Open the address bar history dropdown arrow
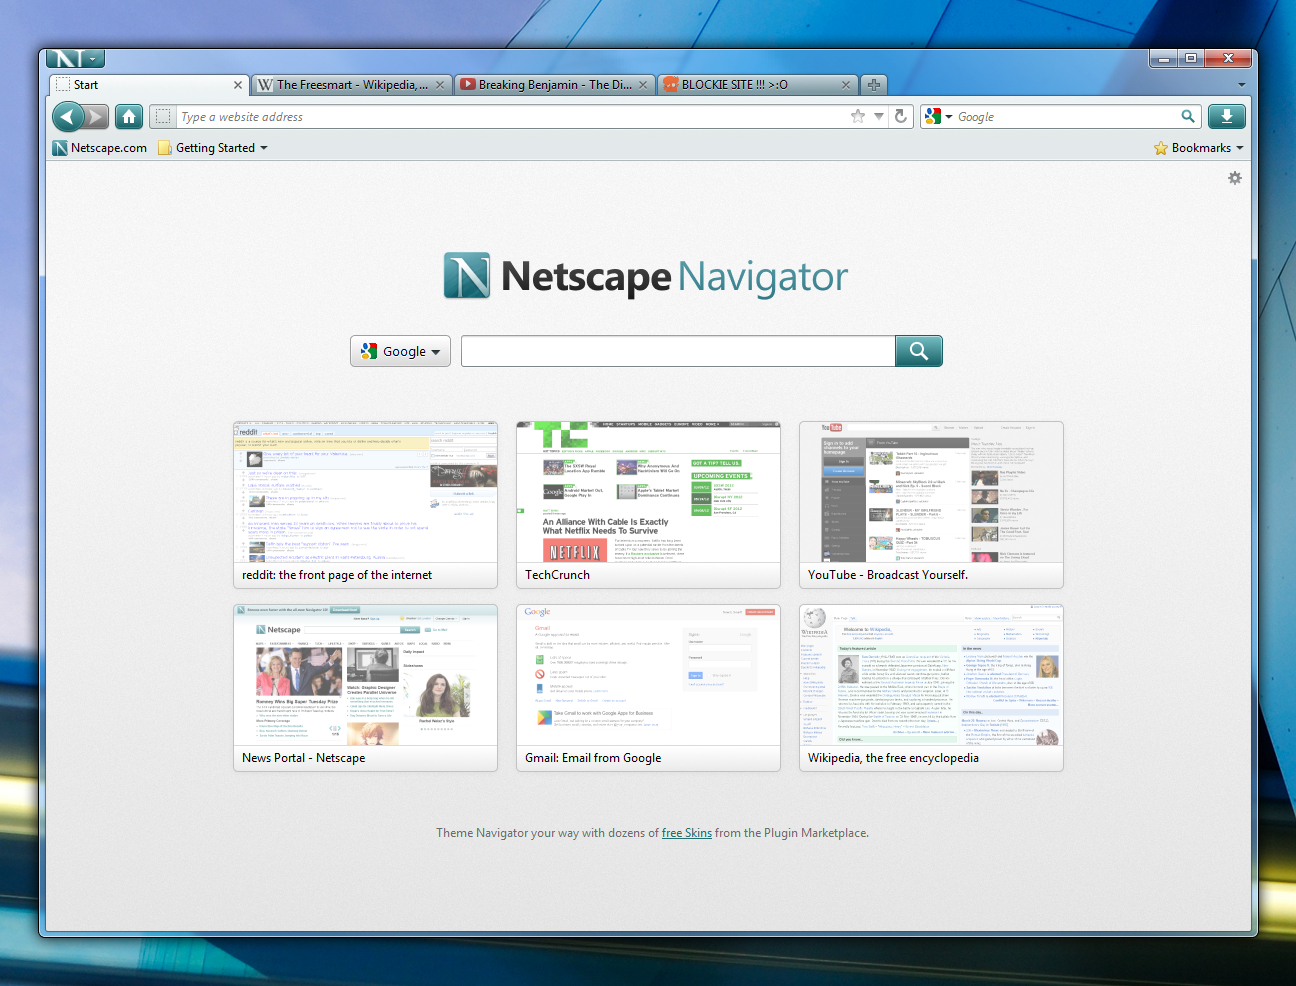 pos(879,117)
